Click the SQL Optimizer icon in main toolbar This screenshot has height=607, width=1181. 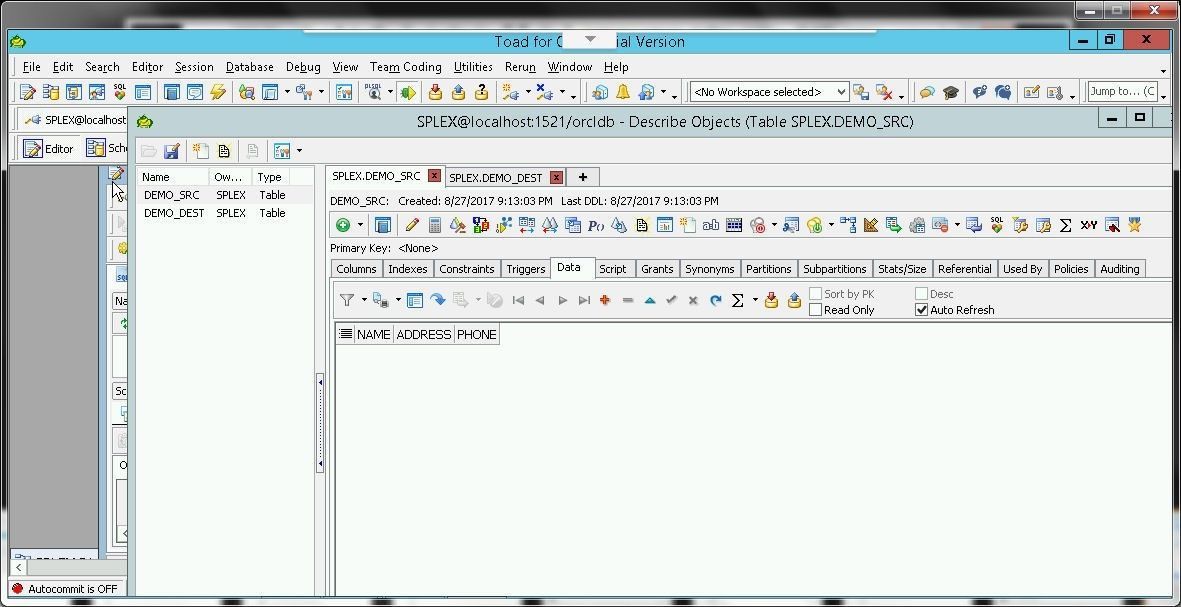(120, 92)
